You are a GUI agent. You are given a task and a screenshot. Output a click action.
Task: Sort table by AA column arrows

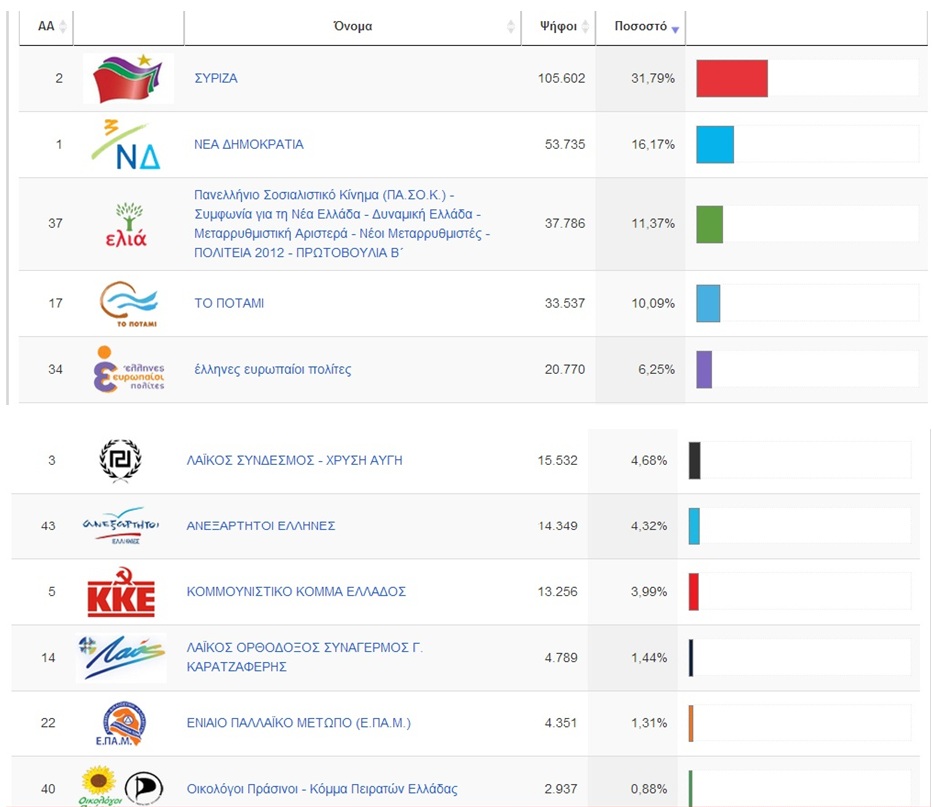click(x=64, y=27)
